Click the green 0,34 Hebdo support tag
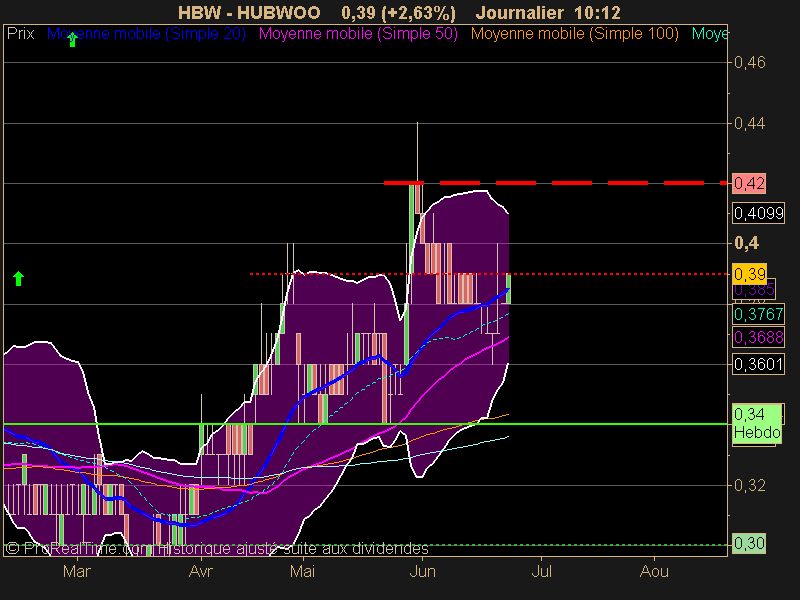Screen dimensions: 800x600 757,423
